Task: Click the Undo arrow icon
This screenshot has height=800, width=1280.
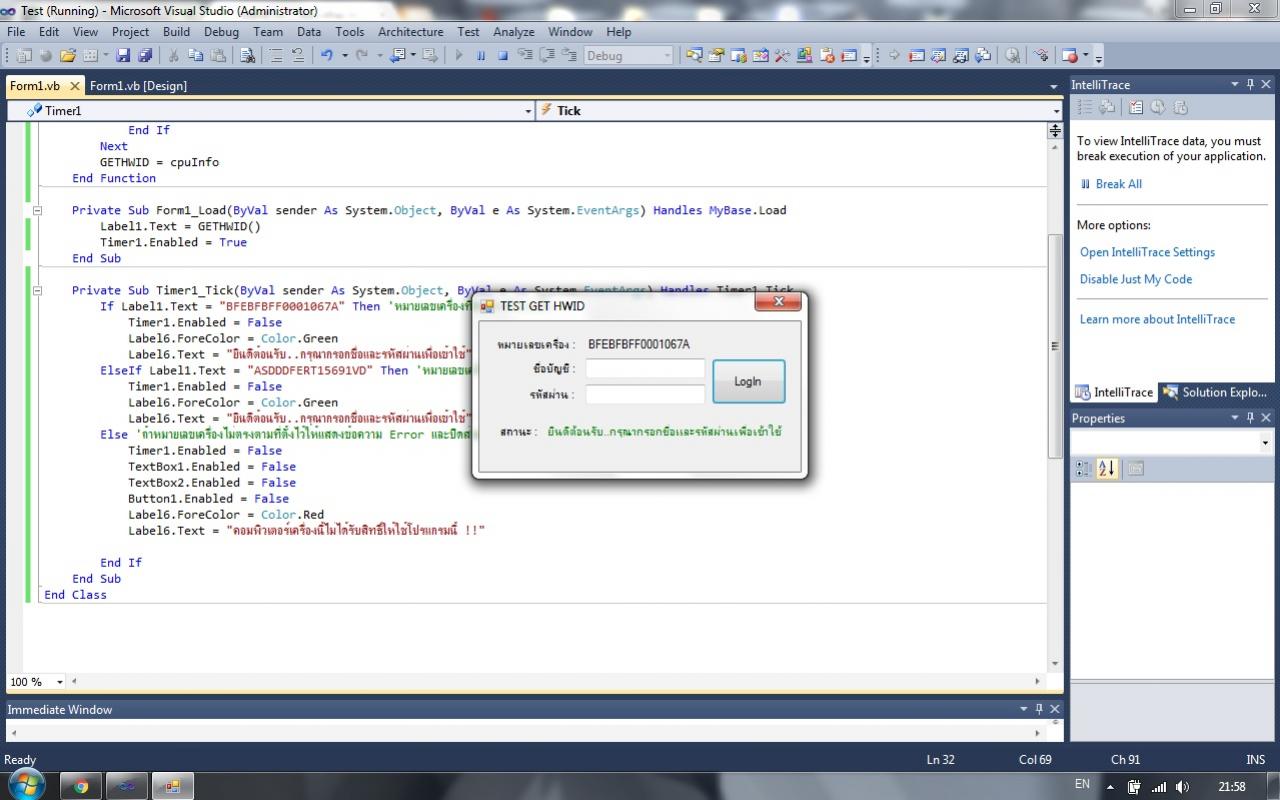Action: pyautogui.click(x=327, y=56)
